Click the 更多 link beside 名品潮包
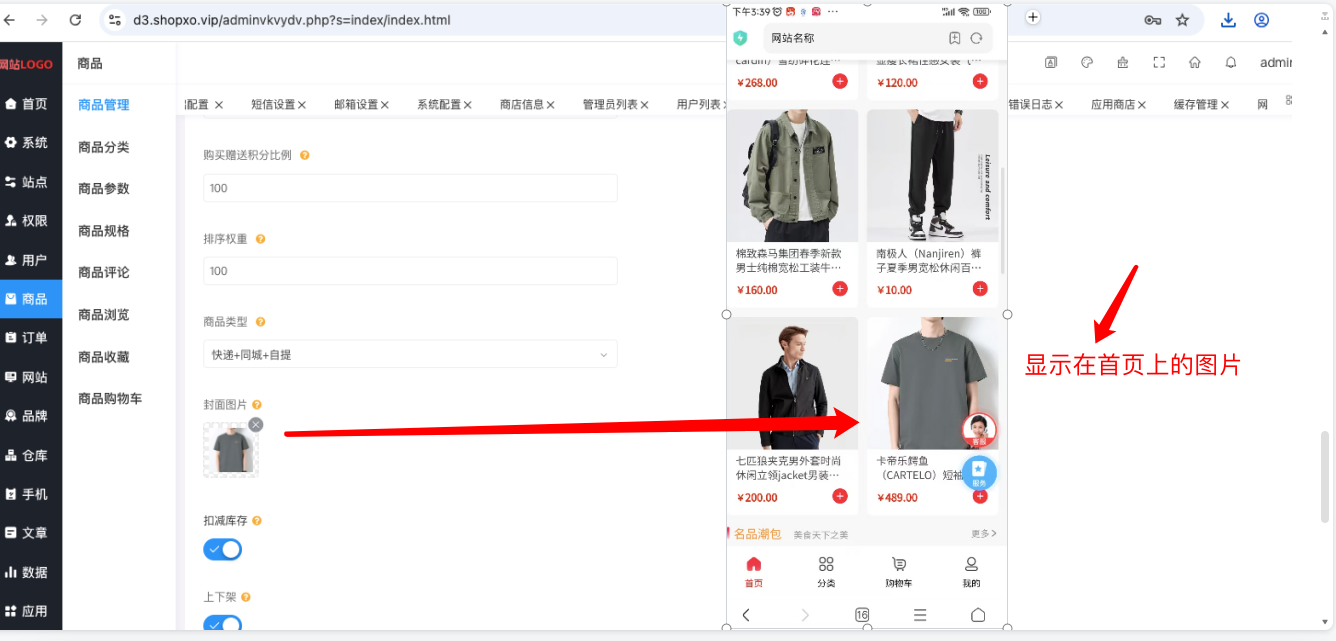The height and width of the screenshot is (641, 1336). pos(984,534)
